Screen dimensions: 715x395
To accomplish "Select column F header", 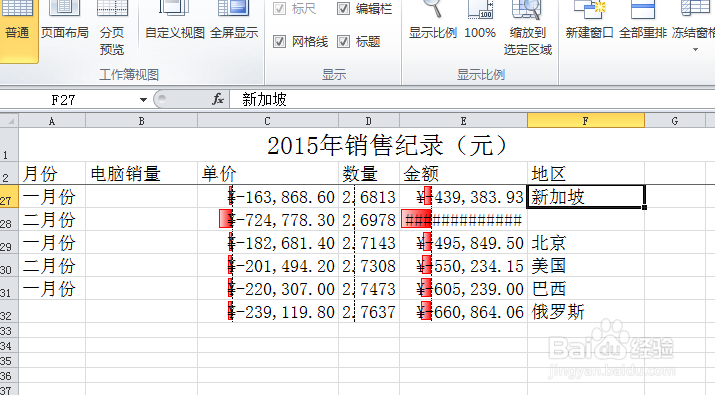I will click(586, 121).
